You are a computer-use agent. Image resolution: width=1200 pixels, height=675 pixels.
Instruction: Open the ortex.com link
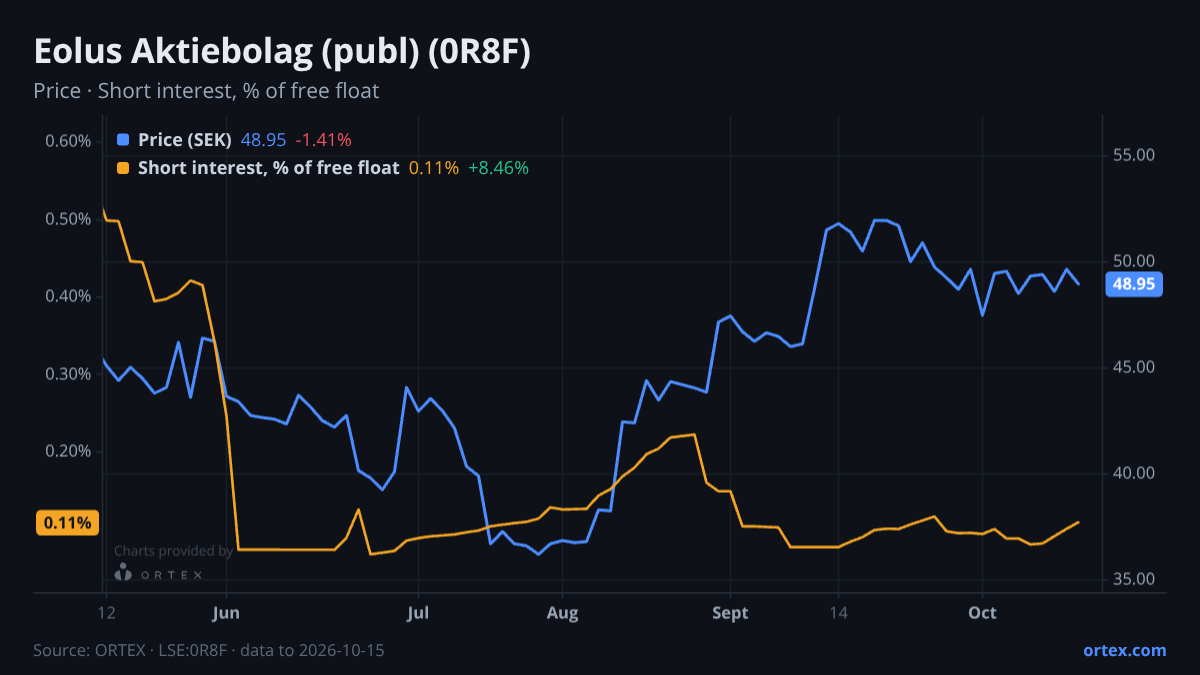click(1124, 650)
